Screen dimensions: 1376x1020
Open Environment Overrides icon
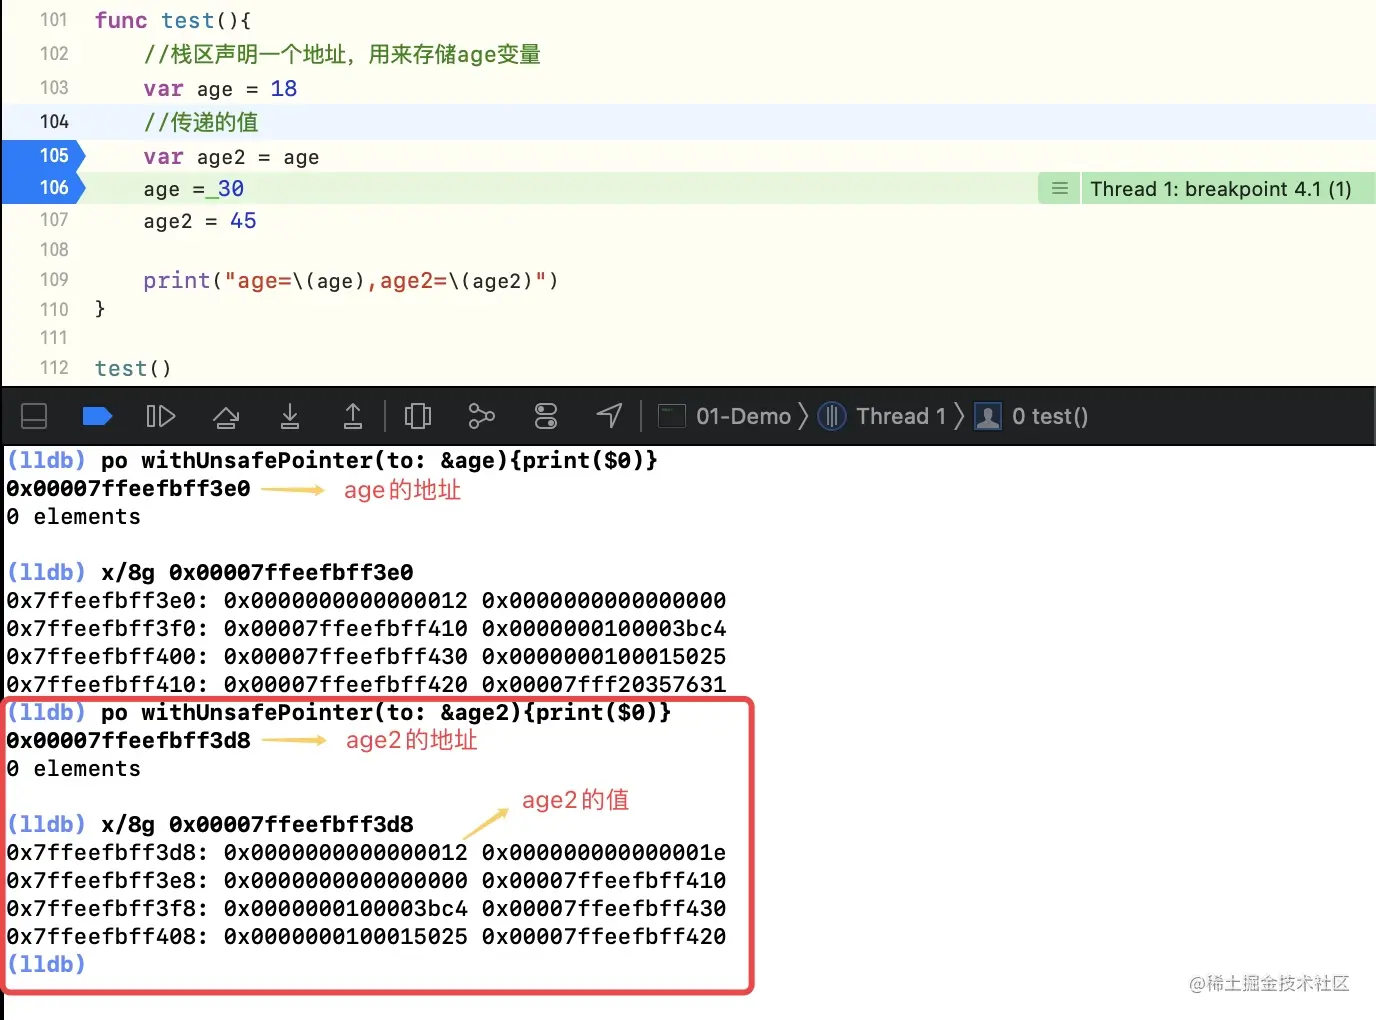[x=546, y=416]
